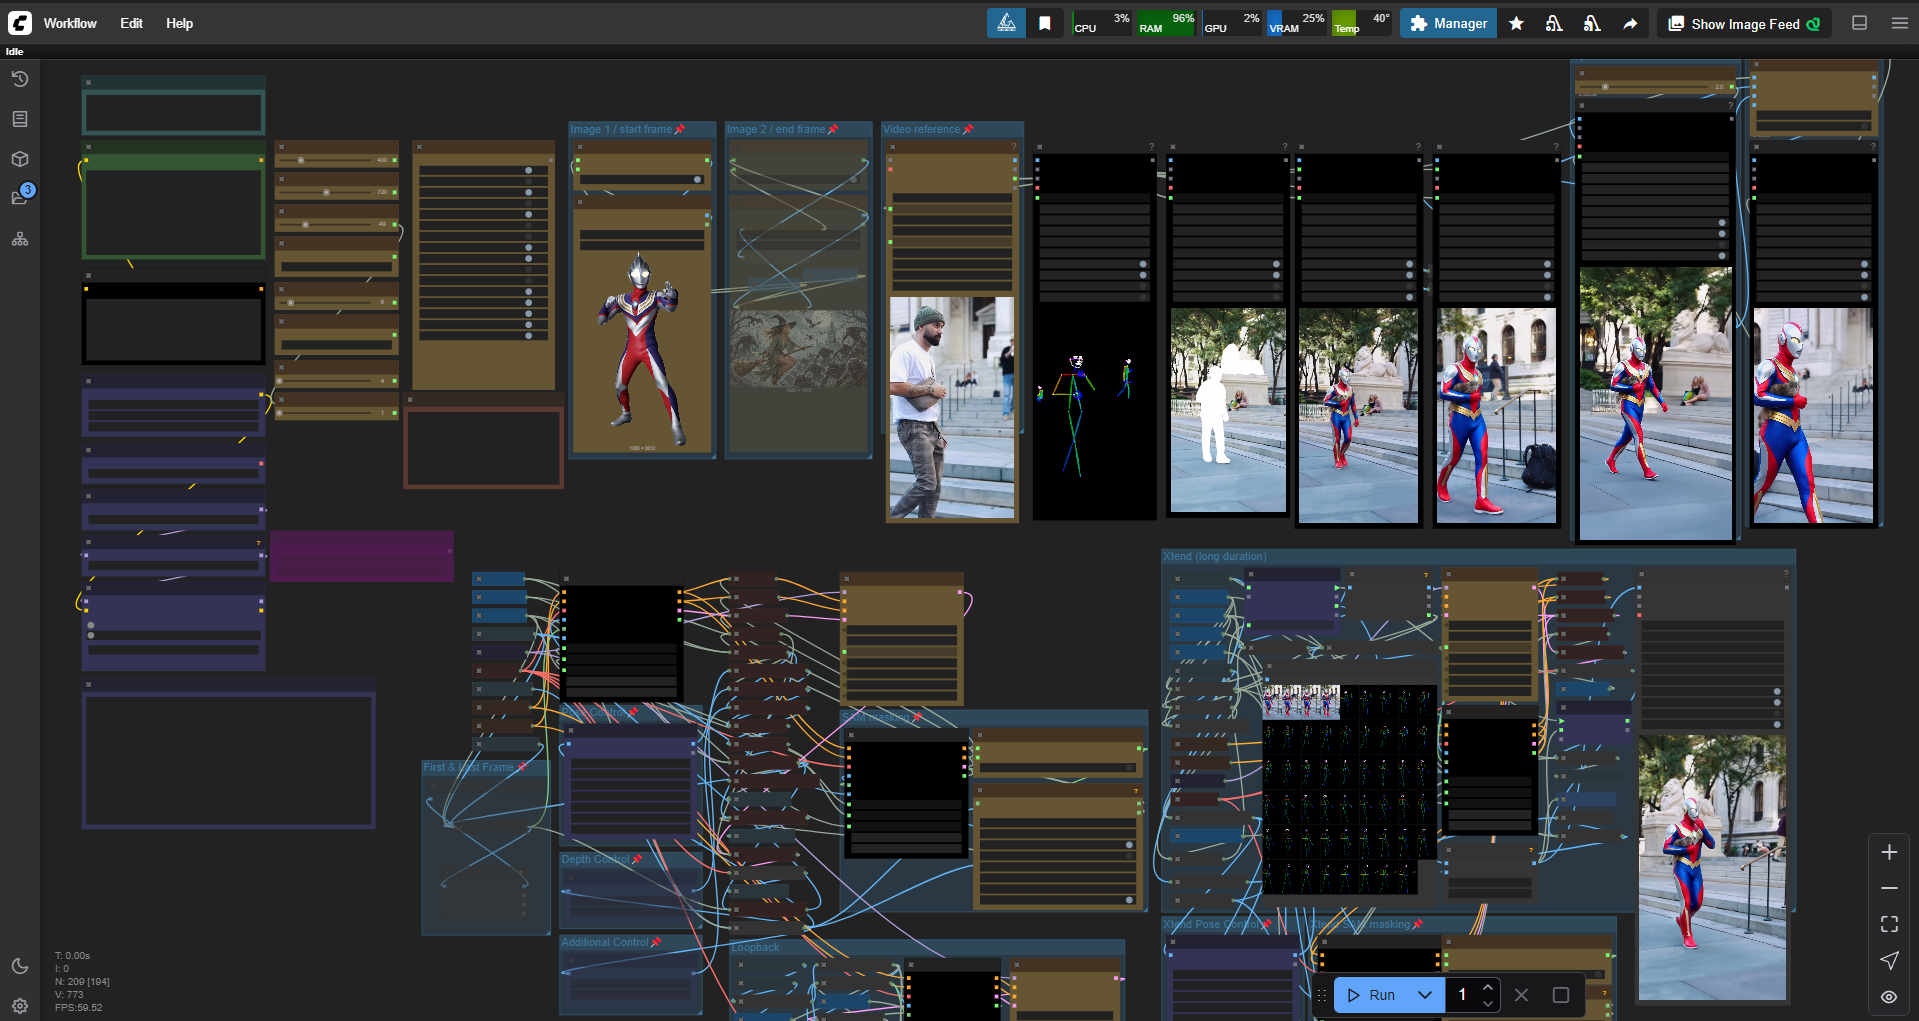The width and height of the screenshot is (1919, 1021).
Task: Open the hamburger menu at top right
Action: 1900,23
